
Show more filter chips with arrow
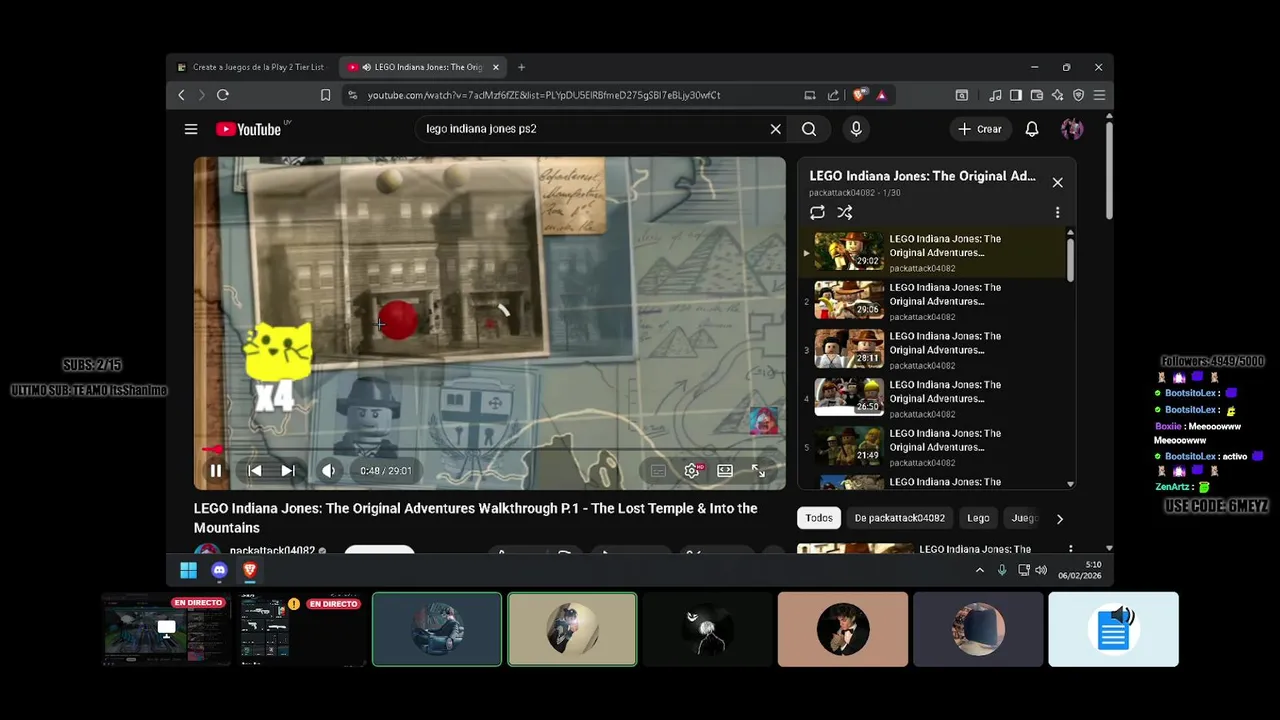coord(1059,518)
